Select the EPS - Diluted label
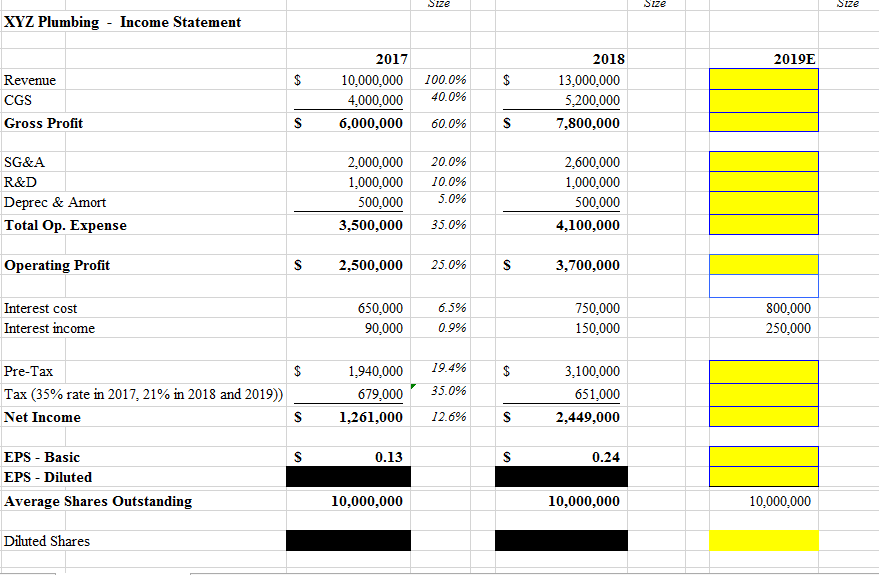 coord(48,477)
